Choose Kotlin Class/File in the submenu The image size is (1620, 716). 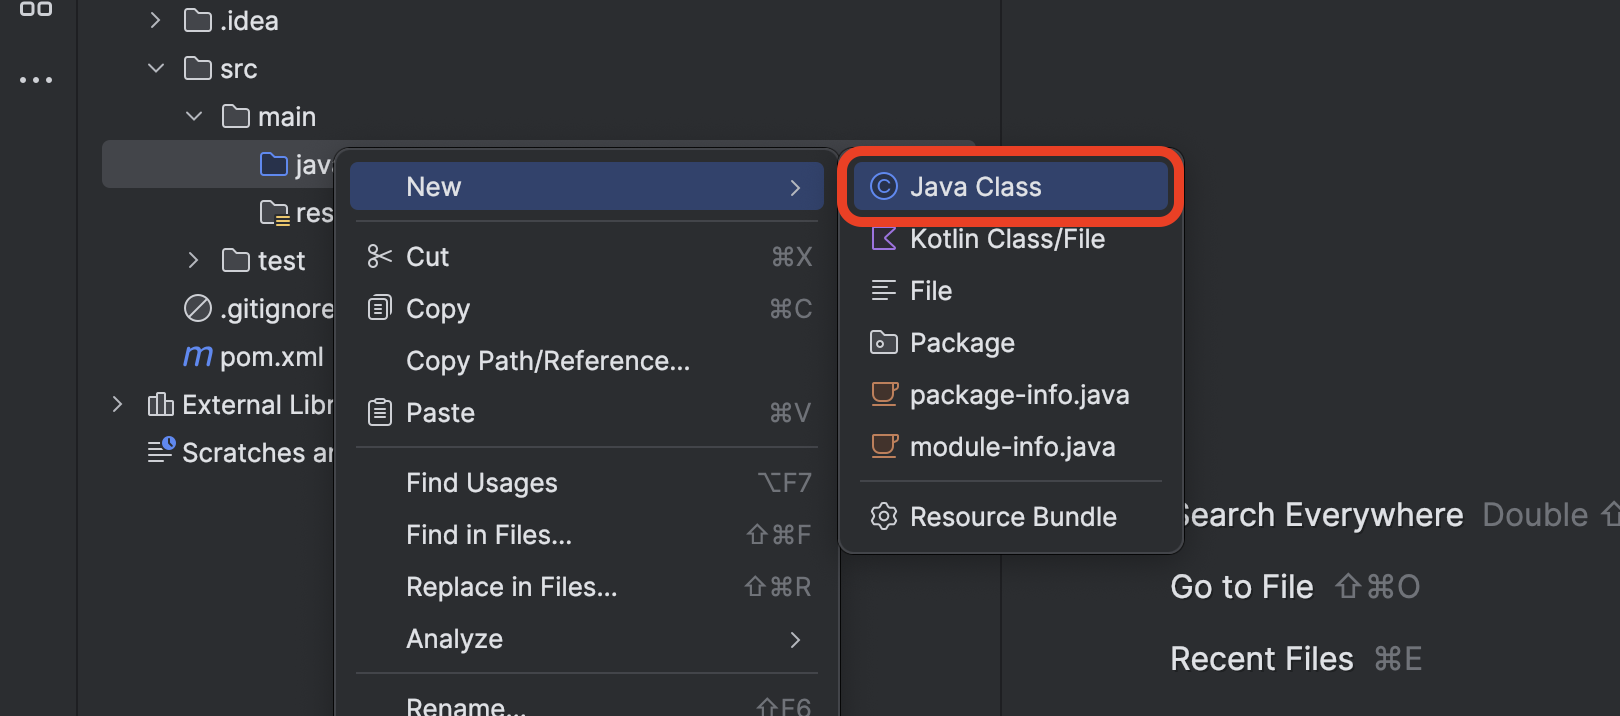coord(1007,238)
